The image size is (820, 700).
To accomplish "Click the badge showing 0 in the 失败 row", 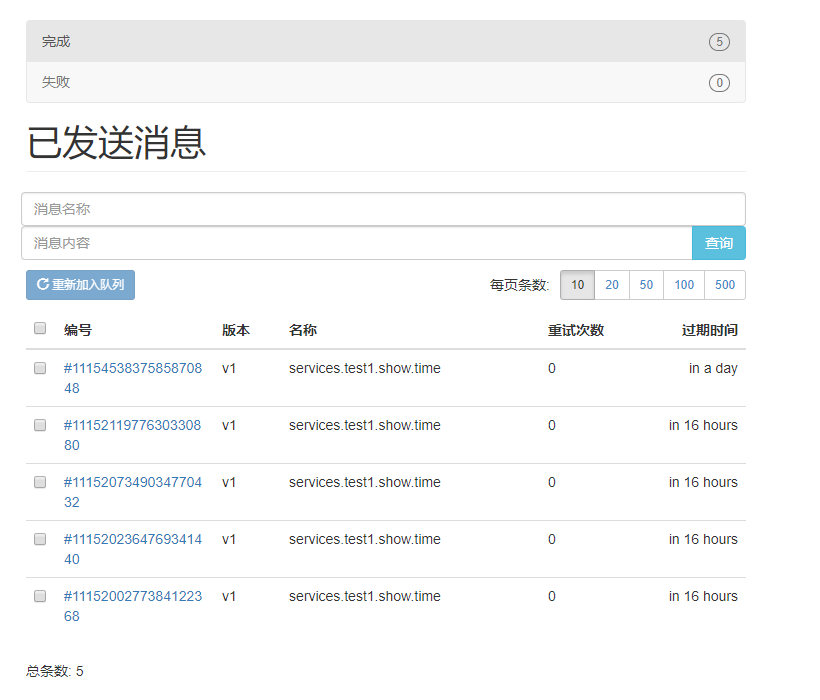I will pyautogui.click(x=719, y=83).
